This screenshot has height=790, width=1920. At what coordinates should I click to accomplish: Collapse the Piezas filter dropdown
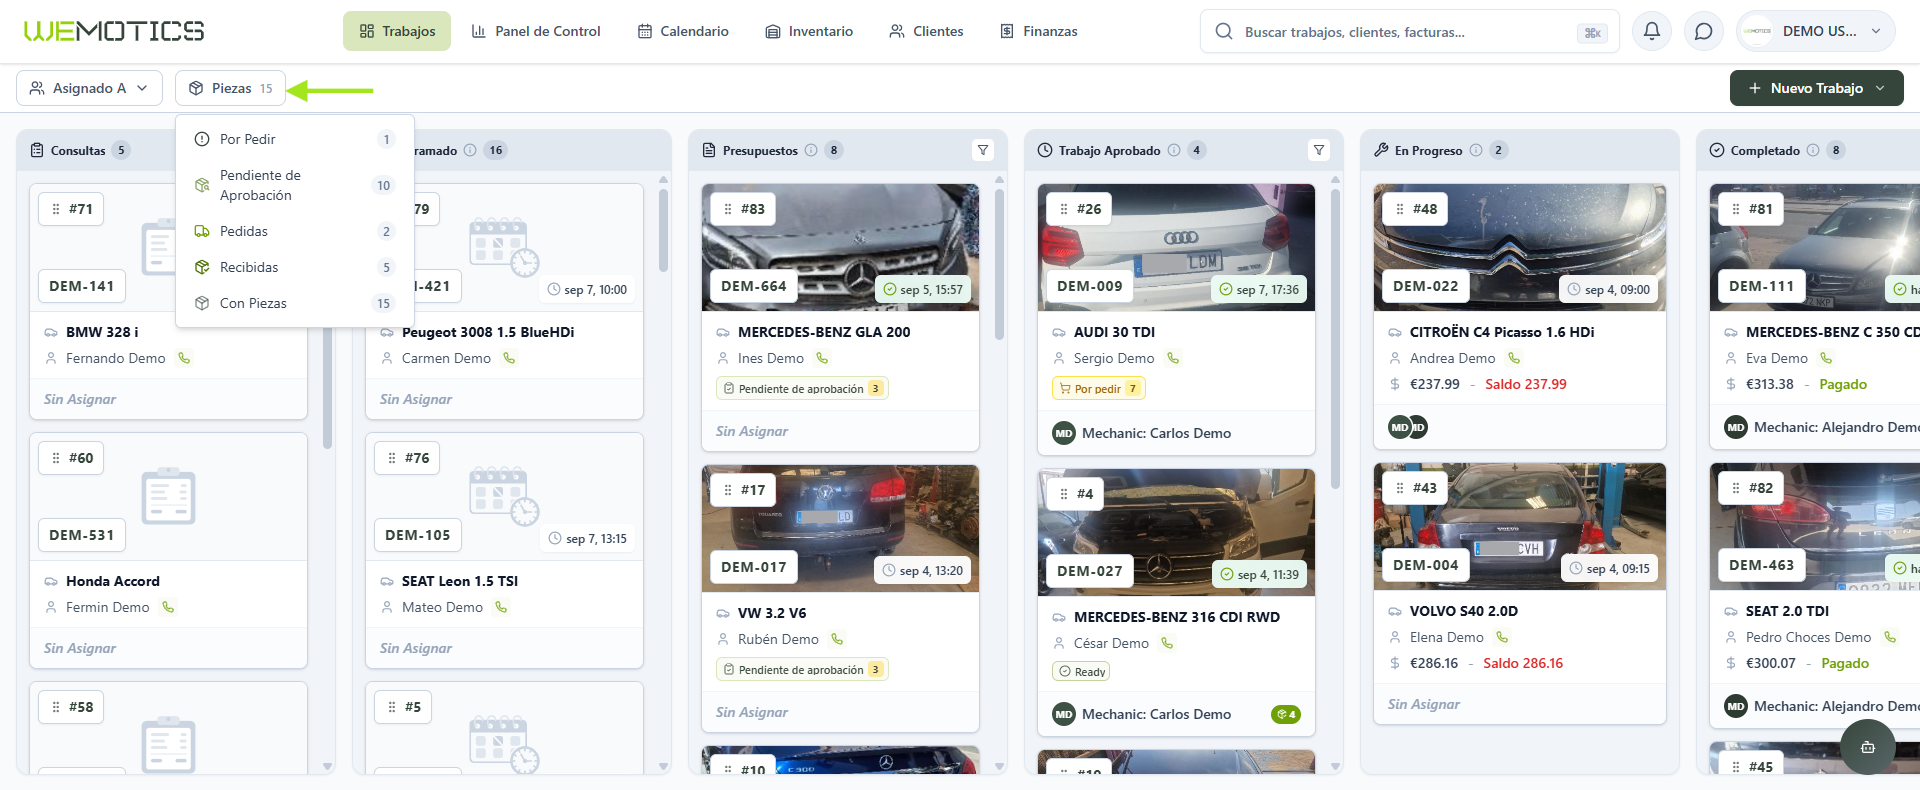click(230, 88)
